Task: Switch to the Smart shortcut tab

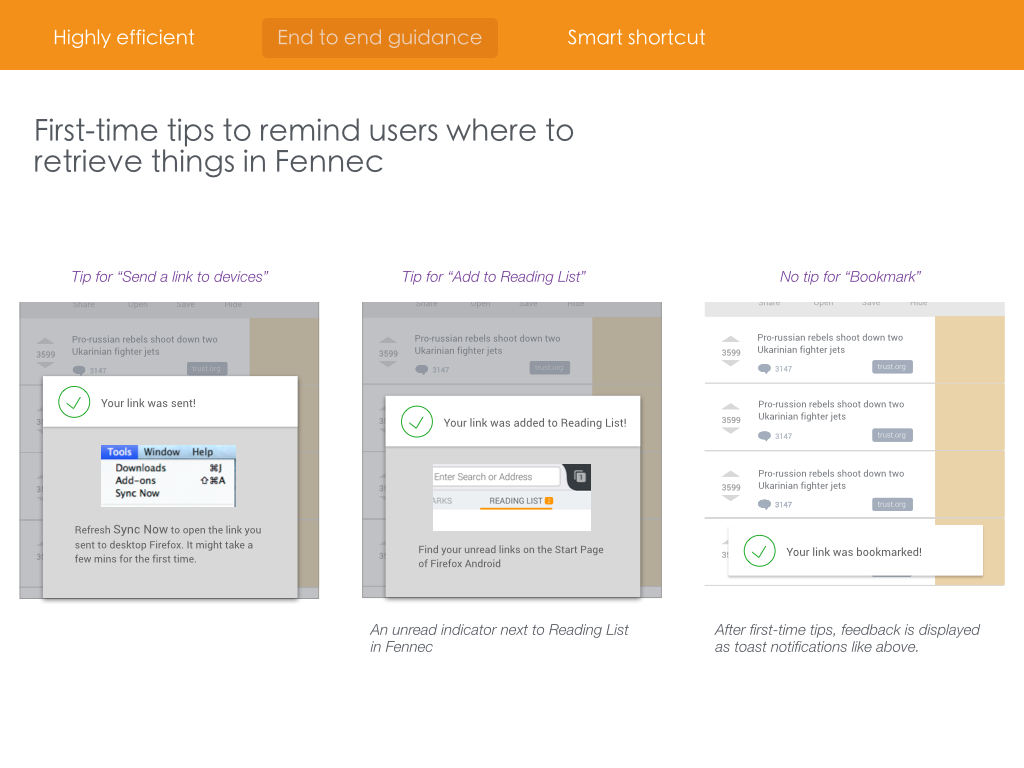Action: coord(636,37)
